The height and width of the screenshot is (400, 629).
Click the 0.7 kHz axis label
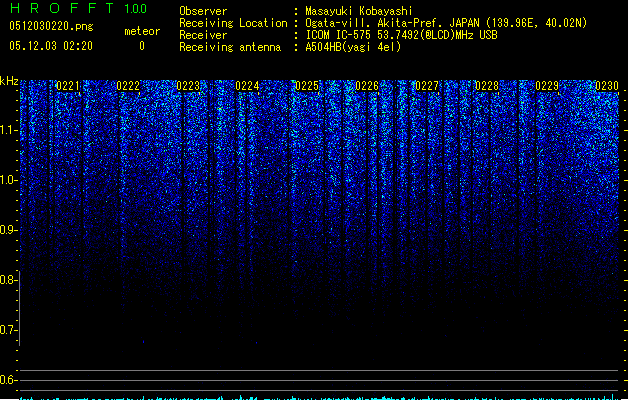pyautogui.click(x=8, y=330)
